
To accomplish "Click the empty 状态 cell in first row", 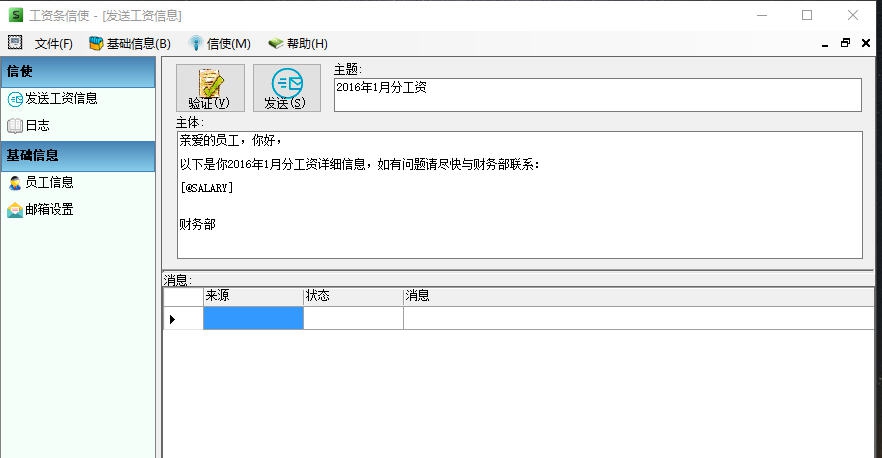I will 353,318.
